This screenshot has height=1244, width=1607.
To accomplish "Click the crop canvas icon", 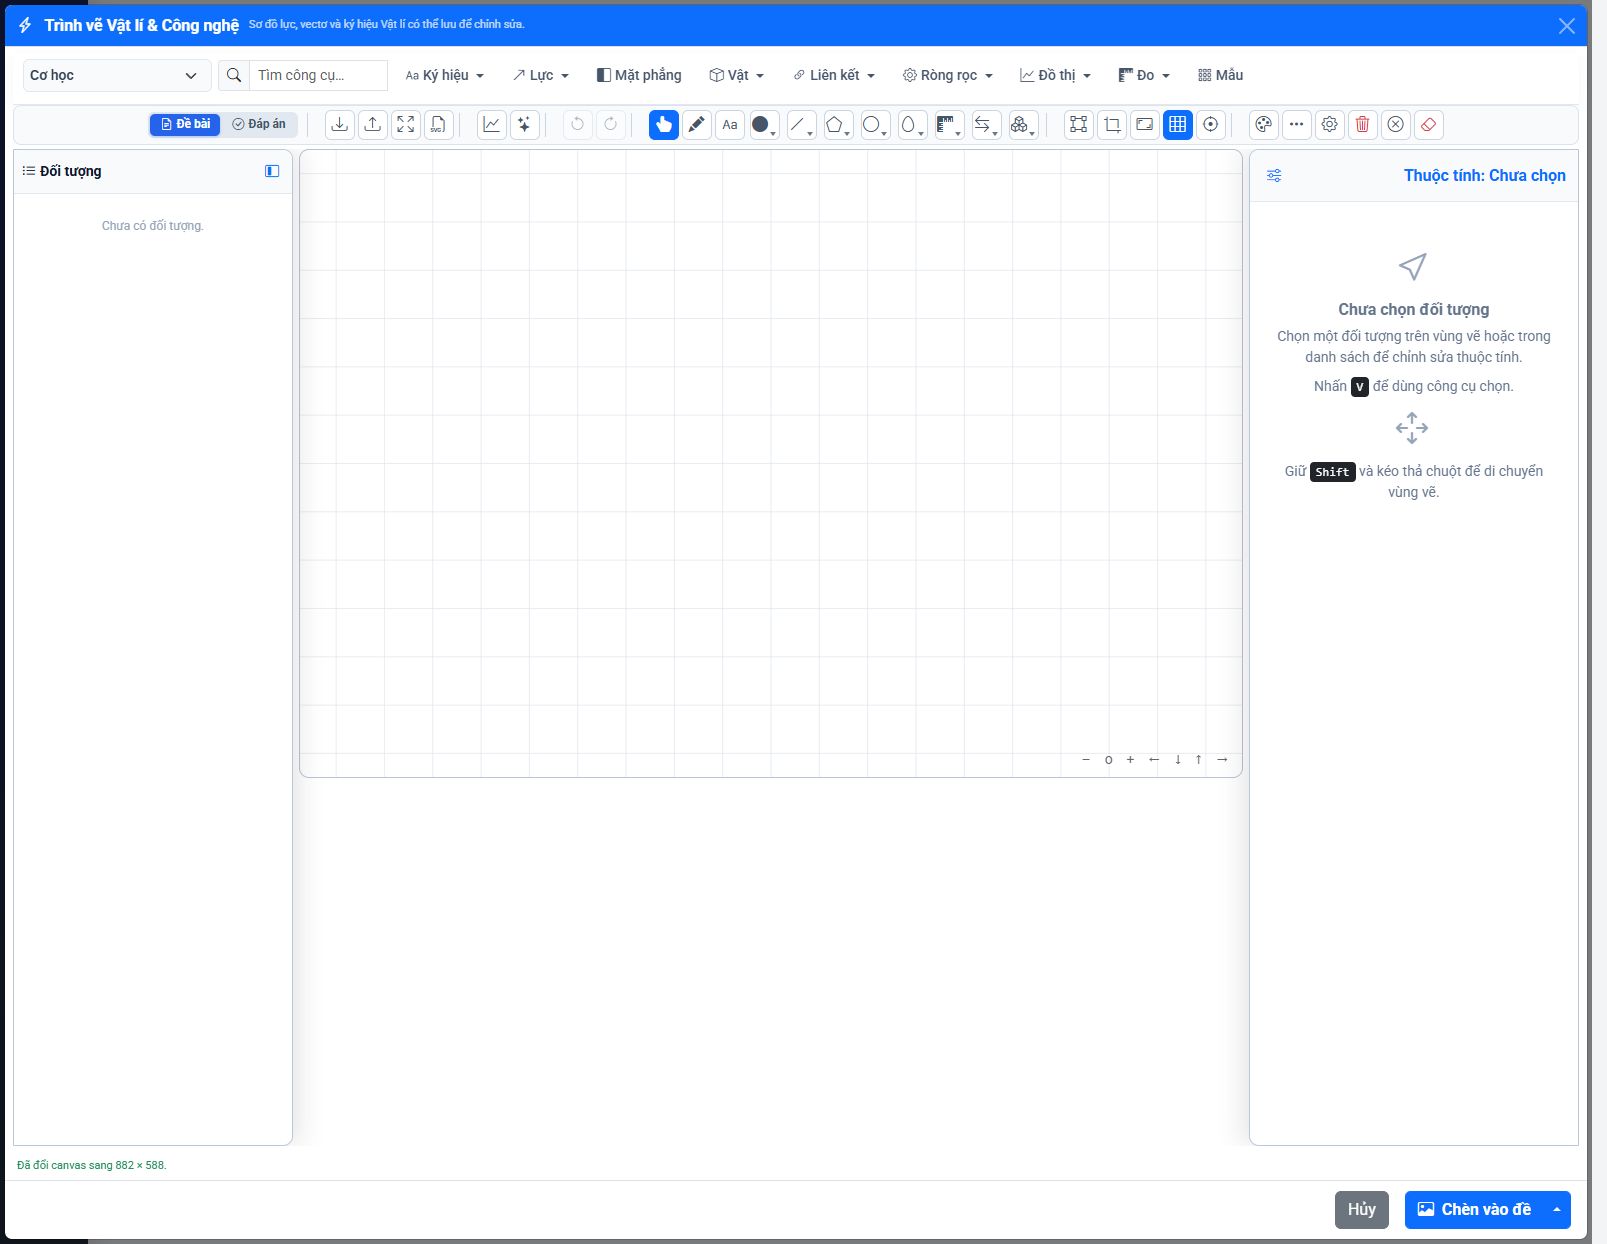I will [x=1112, y=125].
